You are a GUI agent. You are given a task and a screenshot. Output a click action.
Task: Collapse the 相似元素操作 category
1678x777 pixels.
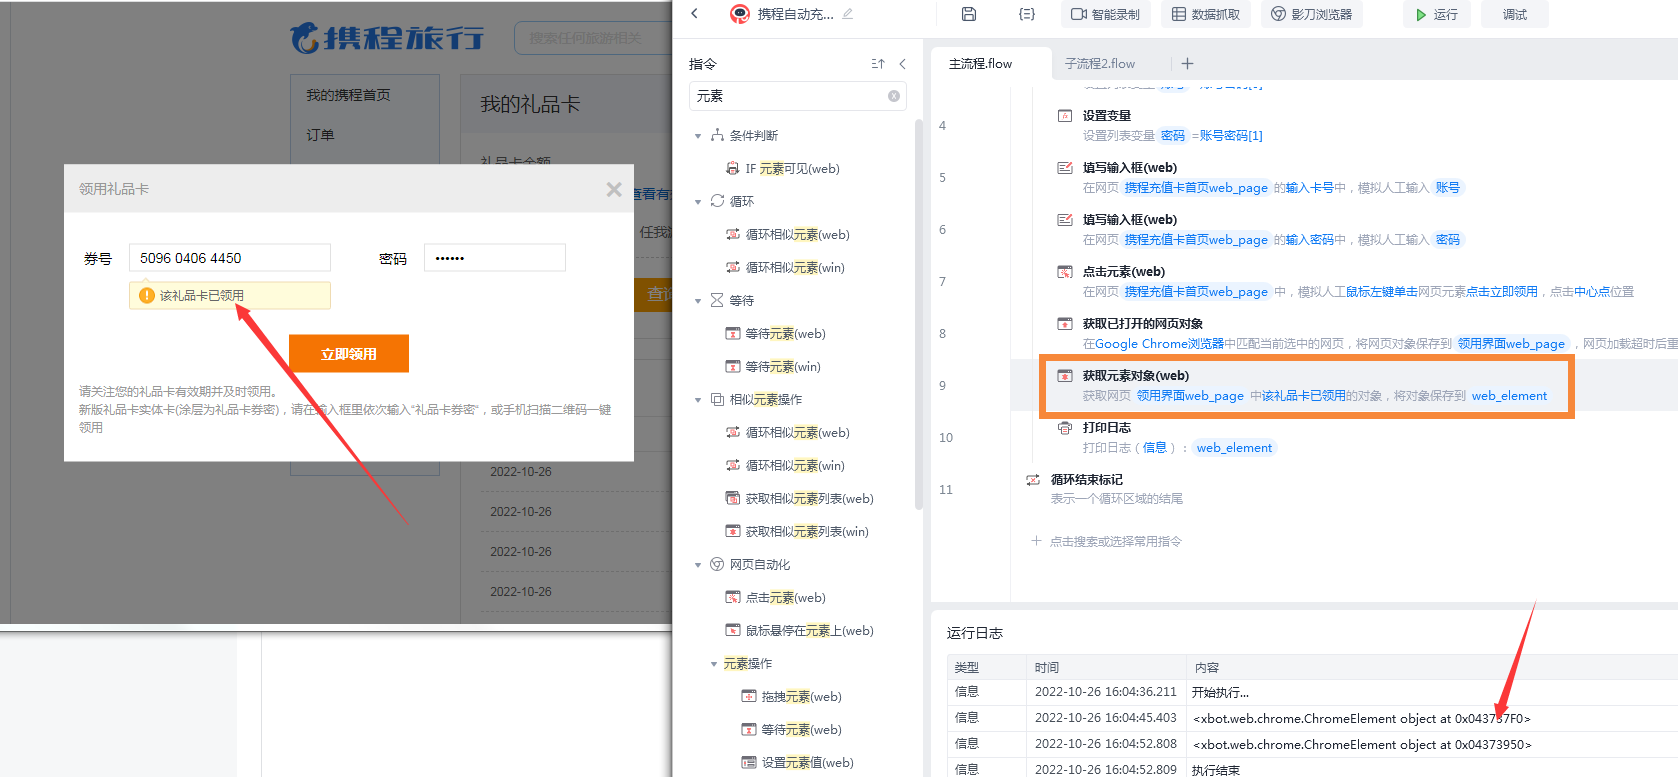[x=698, y=400]
